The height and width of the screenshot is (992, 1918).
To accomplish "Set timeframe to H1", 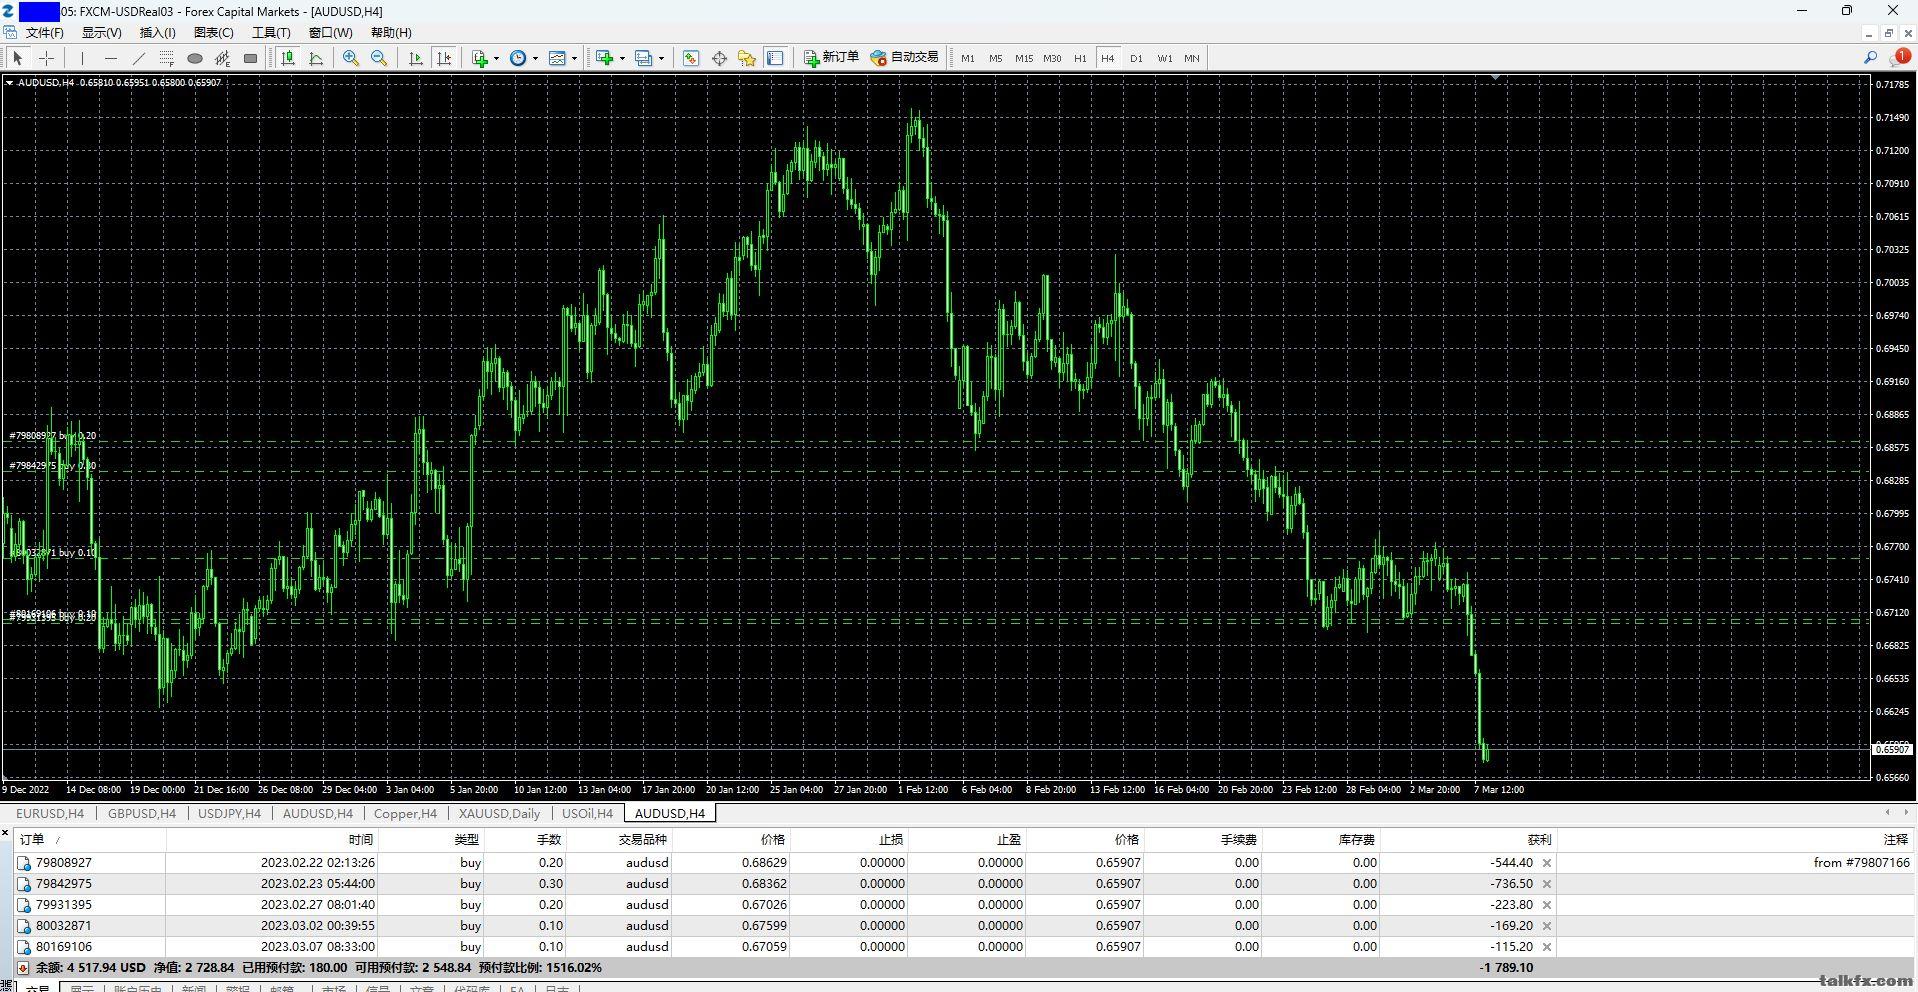I will 1080,58.
